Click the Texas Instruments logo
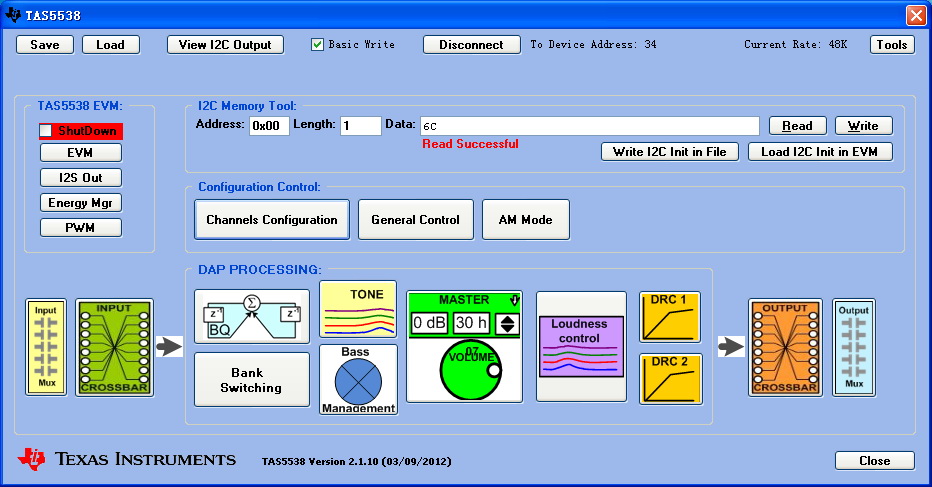Viewport: 932px width, 487px height. click(127, 459)
